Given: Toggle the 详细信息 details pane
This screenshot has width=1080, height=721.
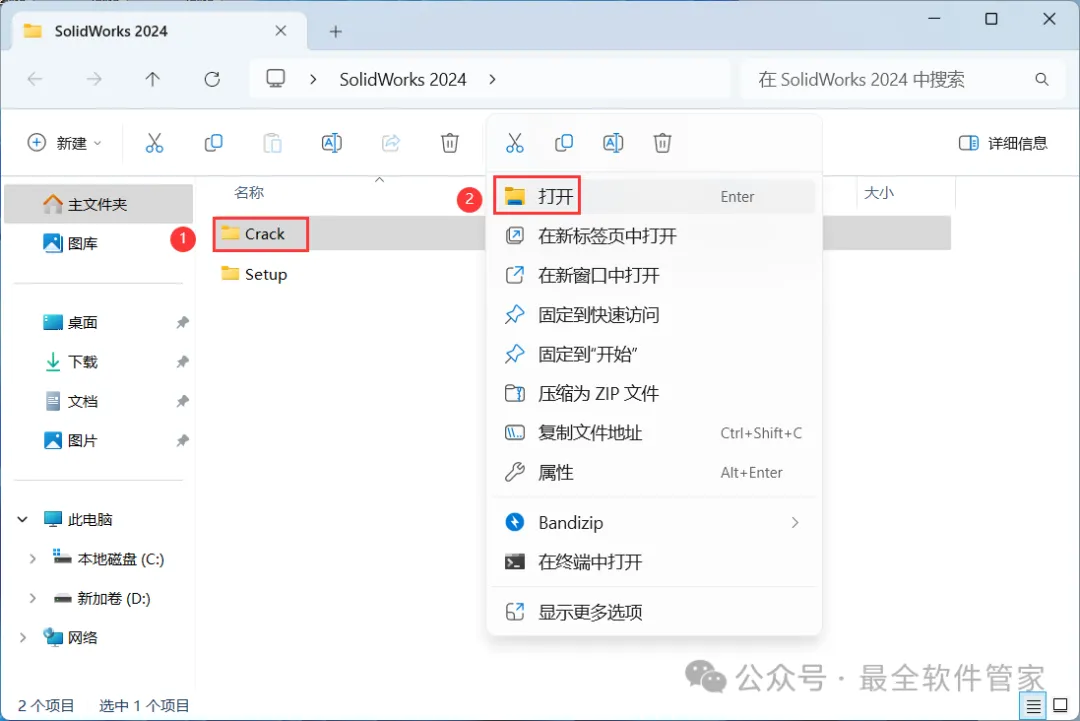Looking at the screenshot, I should point(1003,143).
